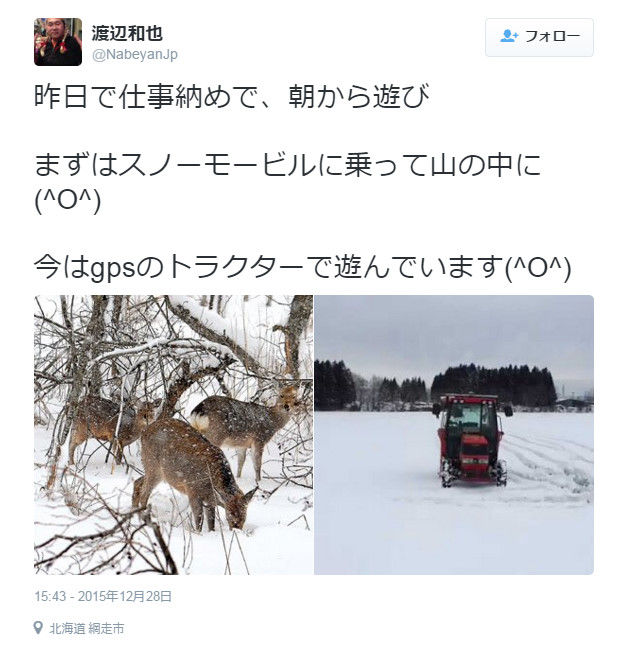
Task: Click the add-person icon in follow button
Action: [509, 36]
